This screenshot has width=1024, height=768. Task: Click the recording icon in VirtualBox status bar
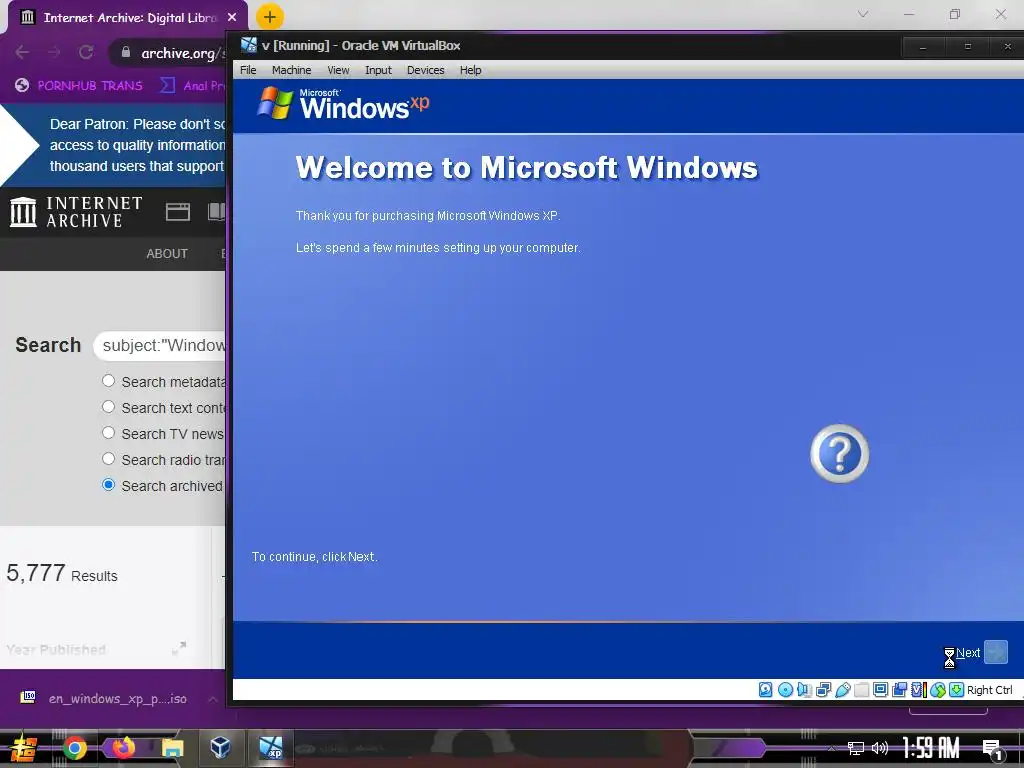pyautogui.click(x=899, y=690)
